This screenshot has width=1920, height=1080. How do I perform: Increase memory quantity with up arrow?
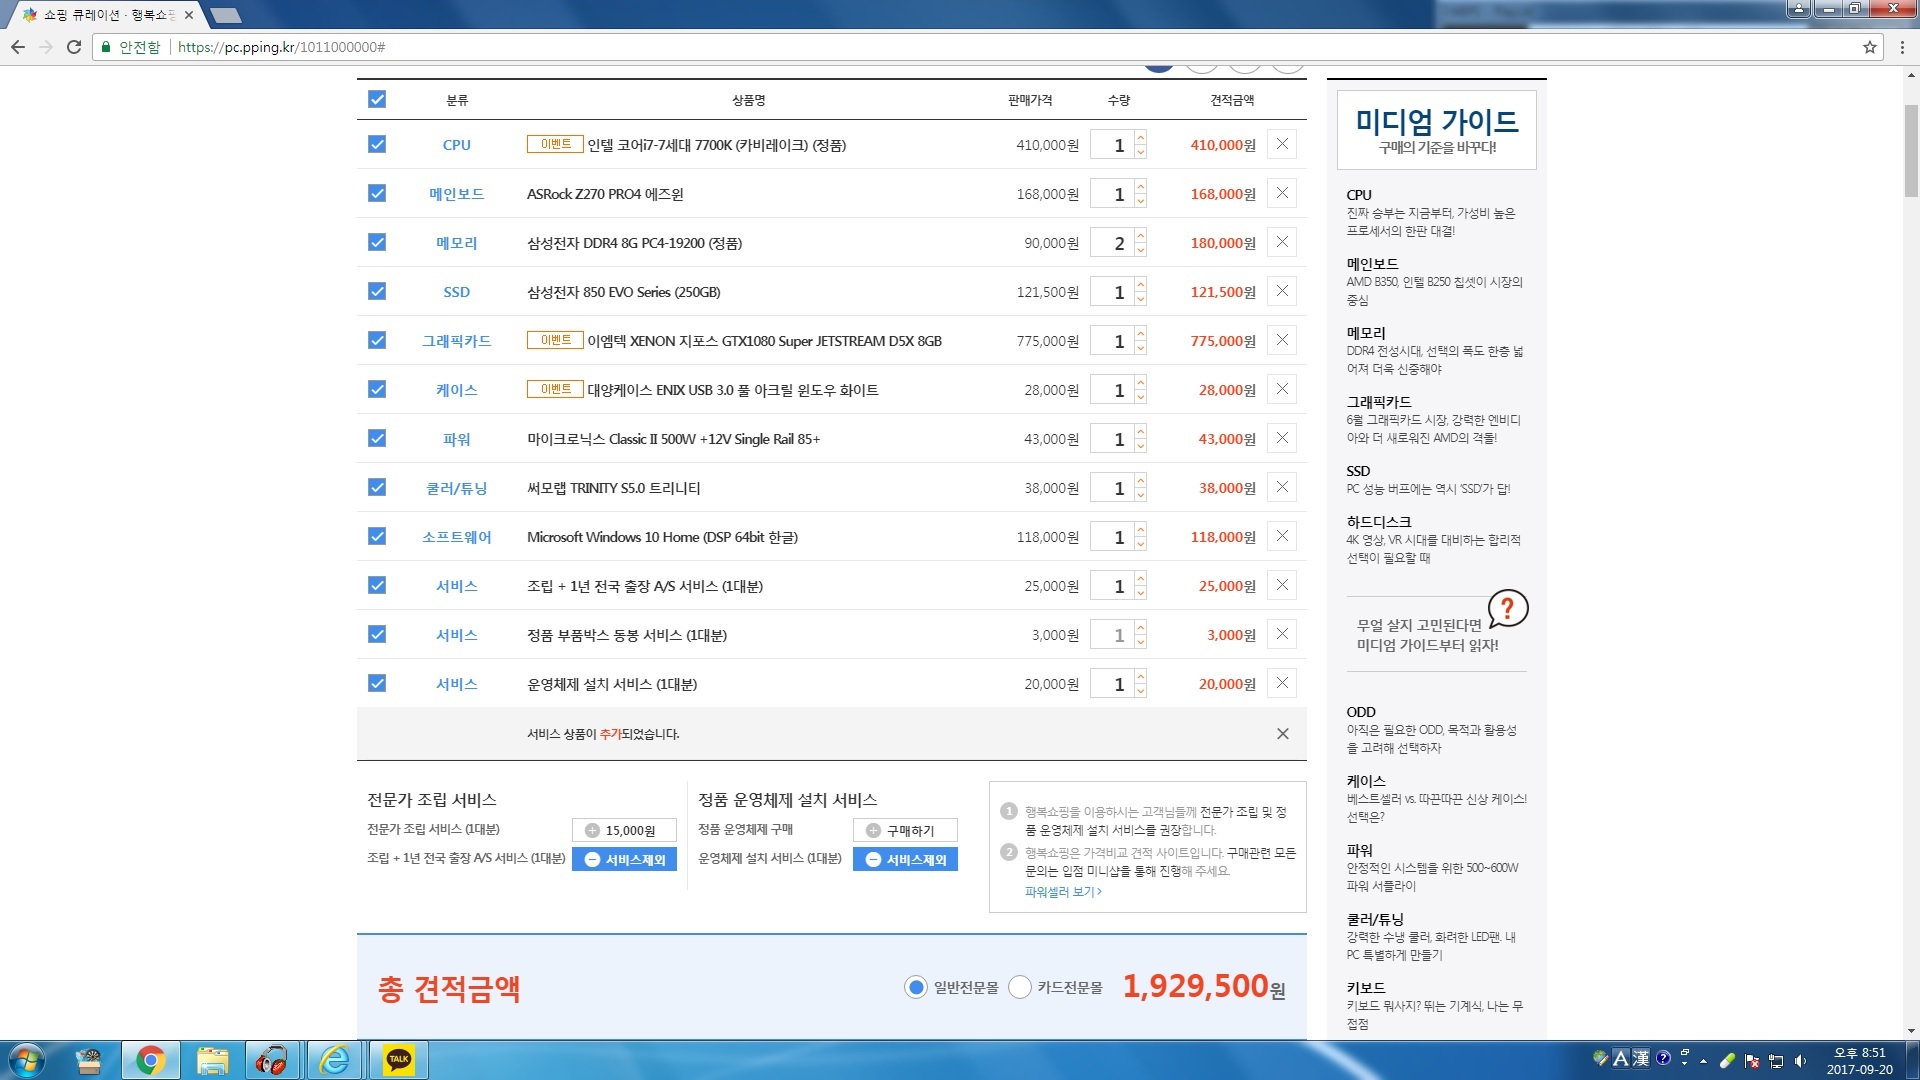point(1141,235)
